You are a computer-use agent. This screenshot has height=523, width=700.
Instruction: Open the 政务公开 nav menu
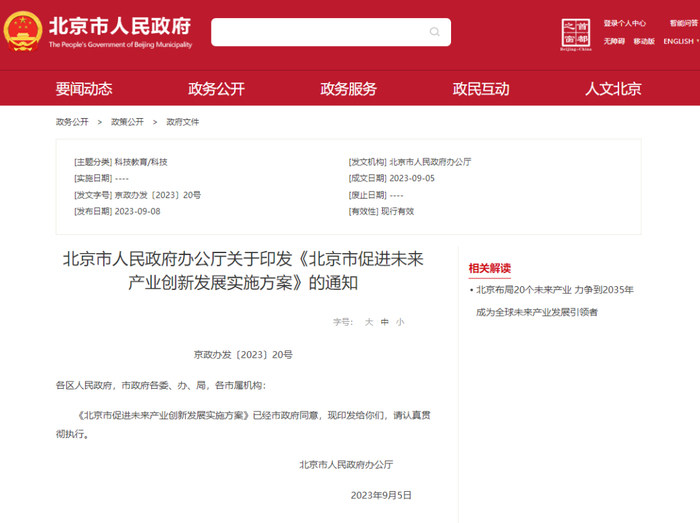coord(216,89)
